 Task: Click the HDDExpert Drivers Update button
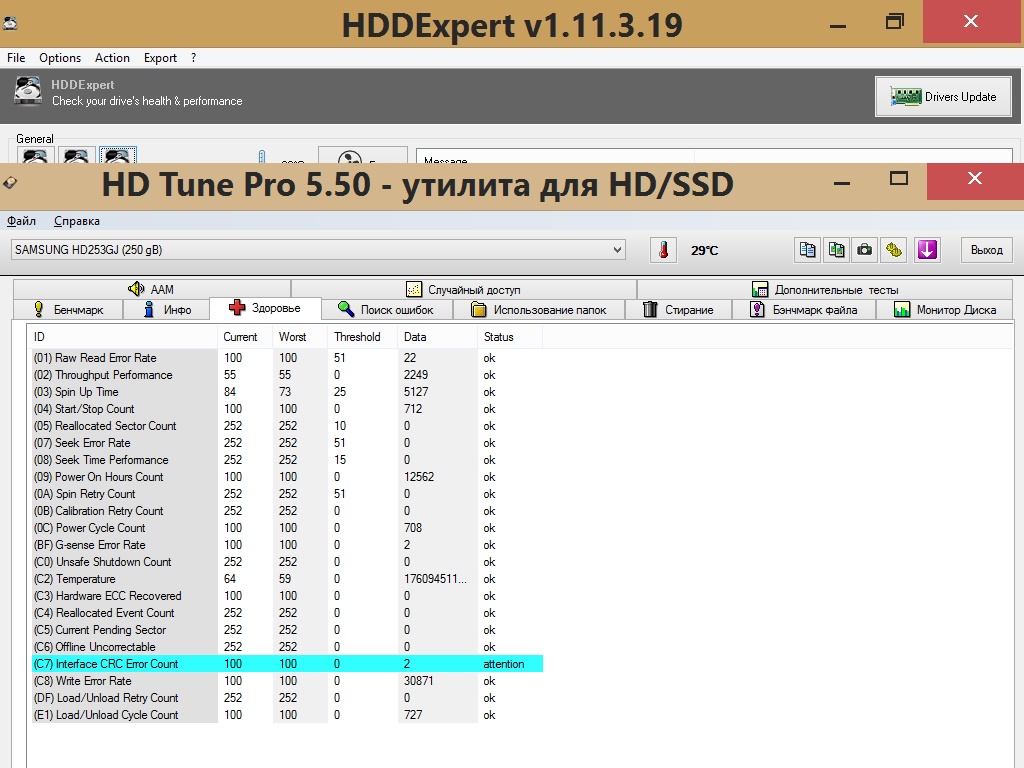tap(944, 97)
